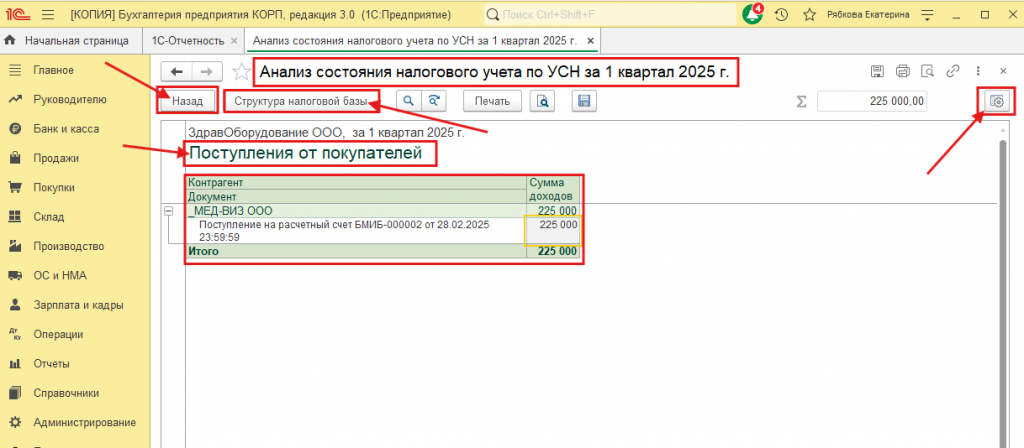Select row Поступление на расчетный счет БМИБ-000002
Screen dimensions: 1024x448
[357, 231]
